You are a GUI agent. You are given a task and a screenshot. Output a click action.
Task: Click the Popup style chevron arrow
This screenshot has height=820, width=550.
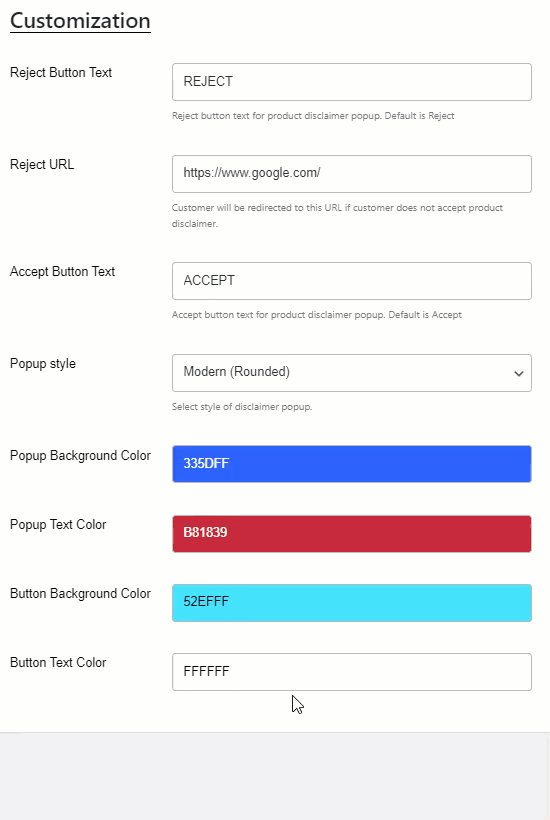pos(519,373)
